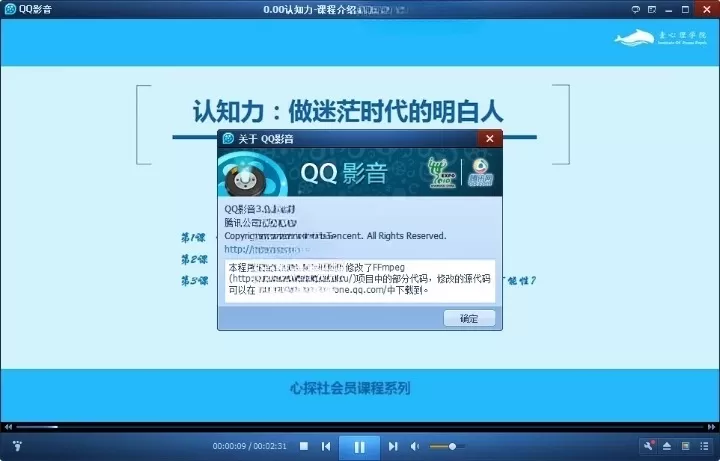This screenshot has width=720, height=461.
Task: Click the fast-forward double-arrow at progress bar end
Action: (x=711, y=427)
